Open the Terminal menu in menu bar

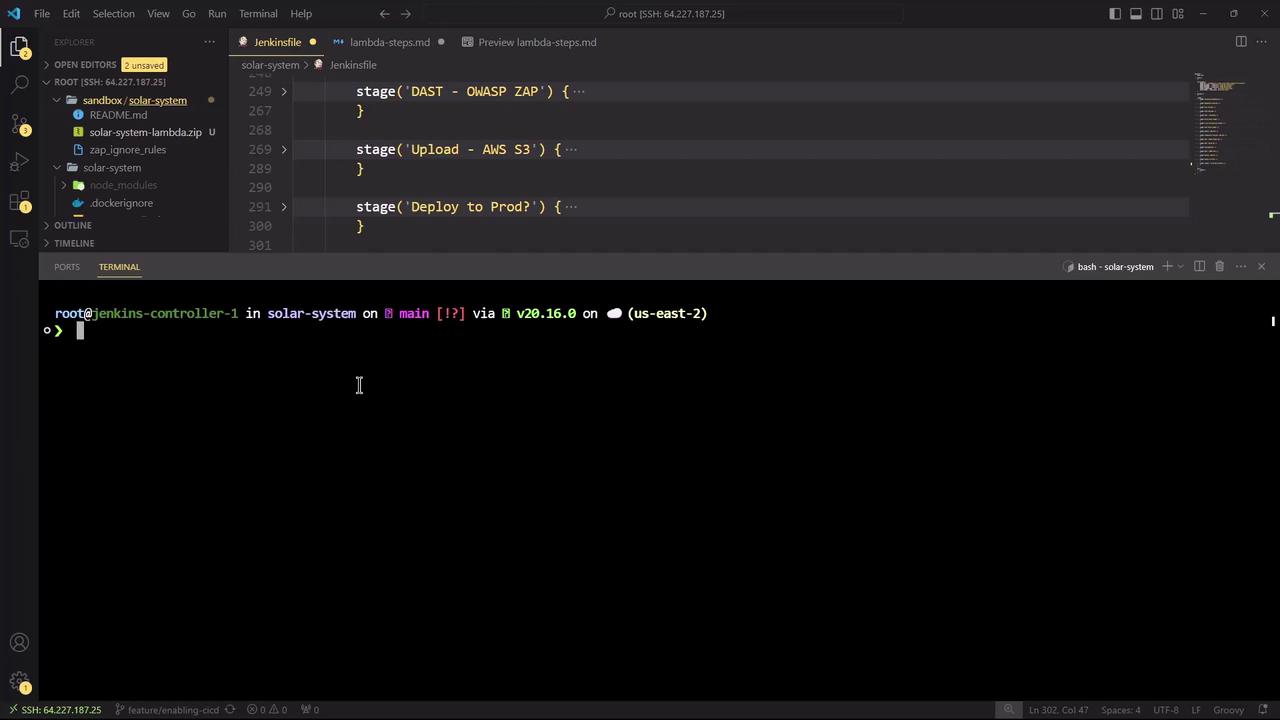pos(258,14)
